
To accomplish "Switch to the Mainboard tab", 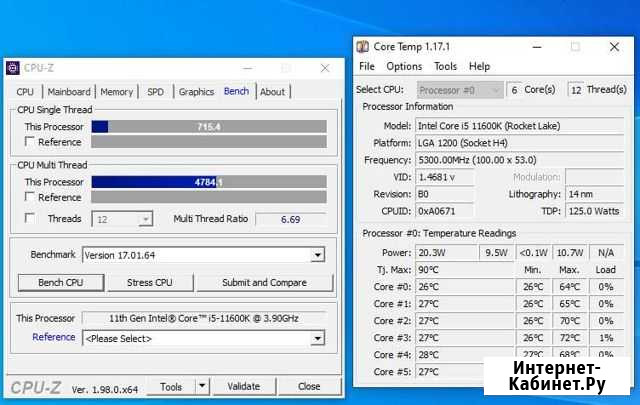I will tap(69, 92).
